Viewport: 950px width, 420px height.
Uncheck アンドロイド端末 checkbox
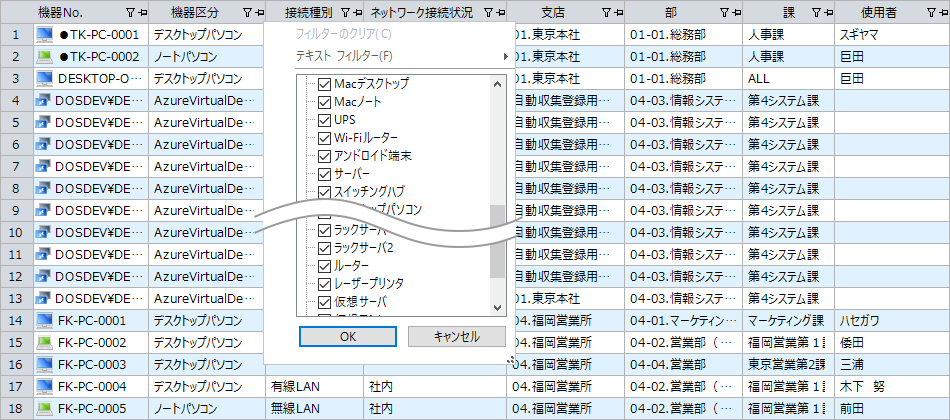click(x=325, y=156)
